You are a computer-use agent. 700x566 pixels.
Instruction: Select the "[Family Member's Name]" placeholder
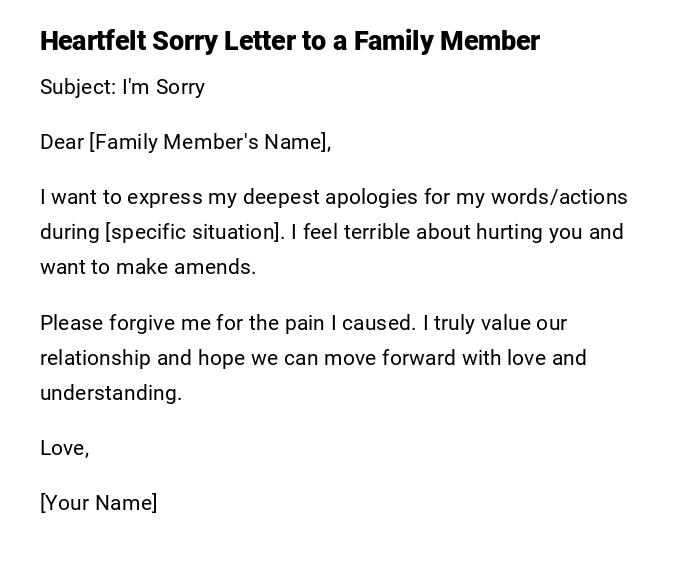point(210,142)
